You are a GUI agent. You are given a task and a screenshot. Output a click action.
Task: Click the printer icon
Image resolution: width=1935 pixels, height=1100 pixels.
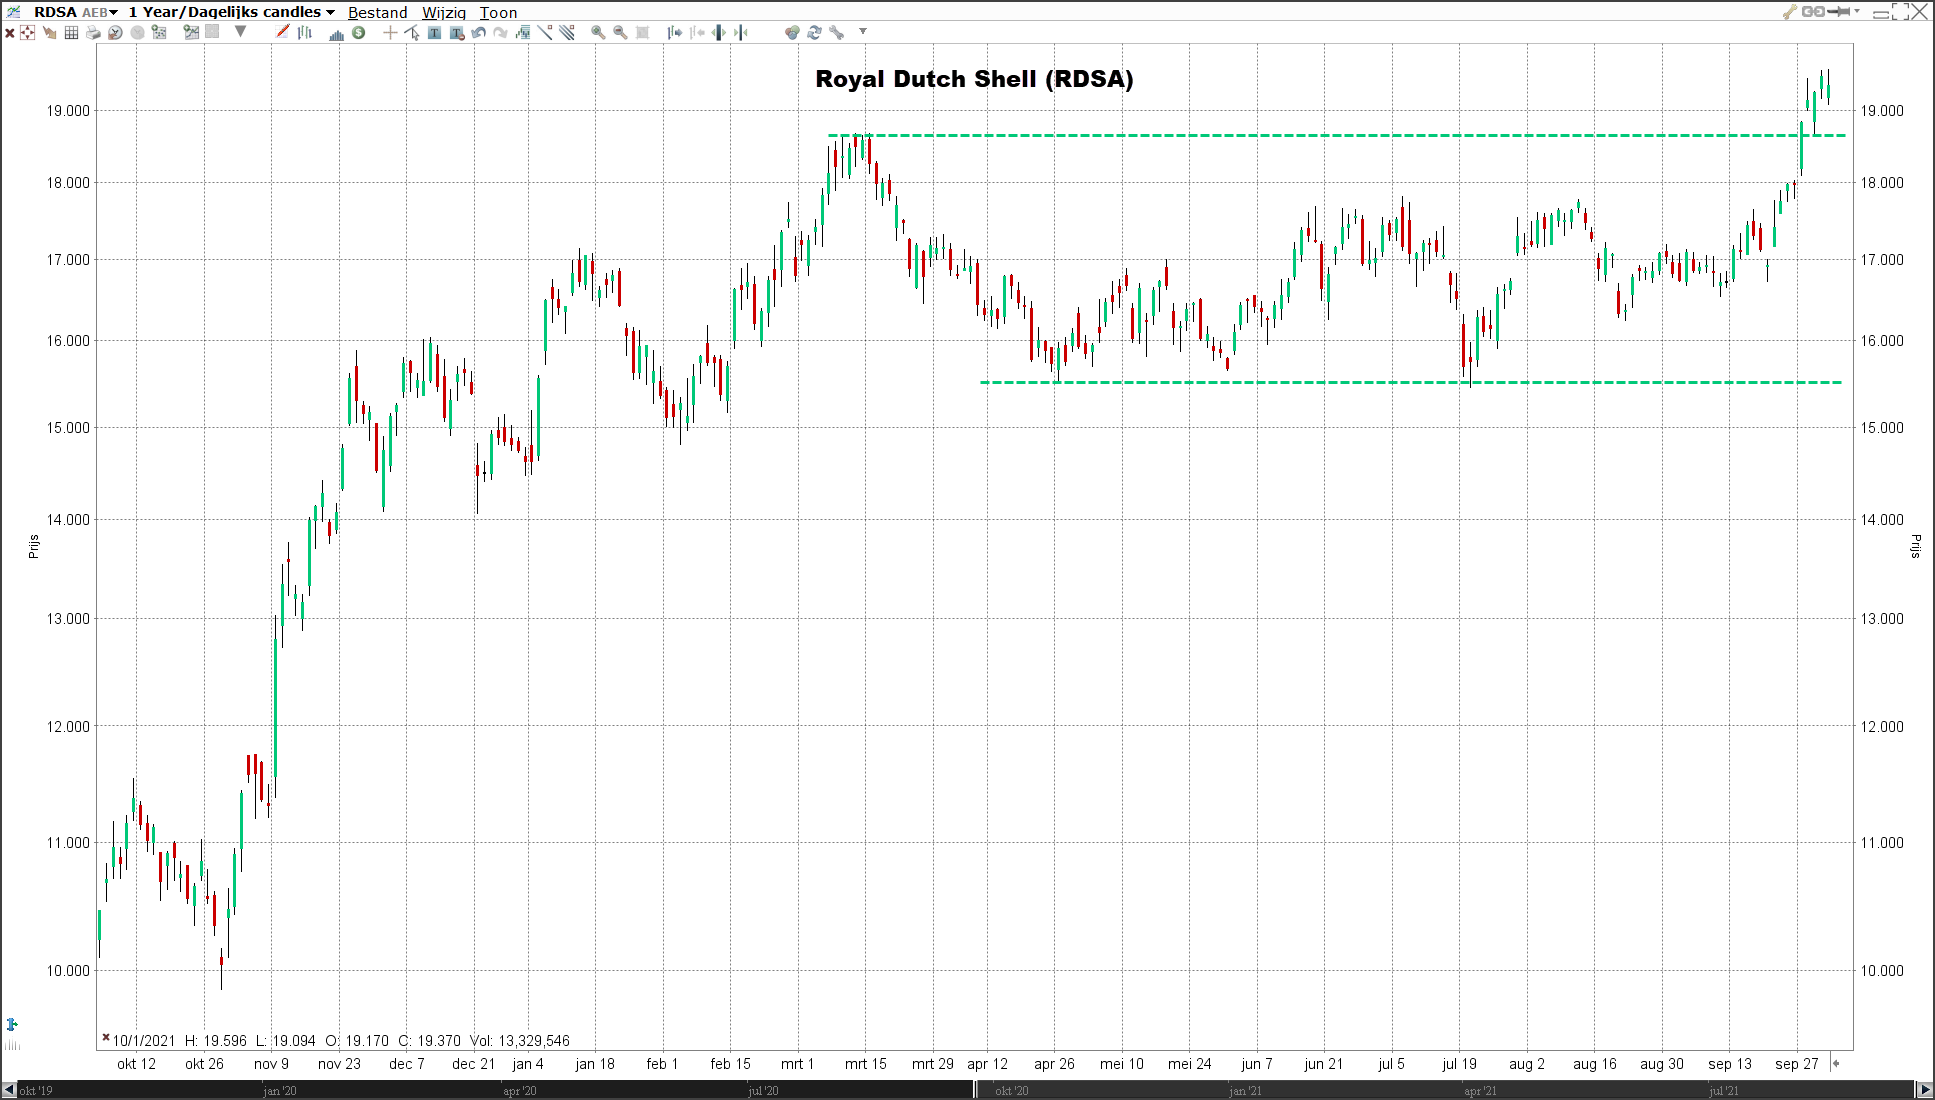93,33
